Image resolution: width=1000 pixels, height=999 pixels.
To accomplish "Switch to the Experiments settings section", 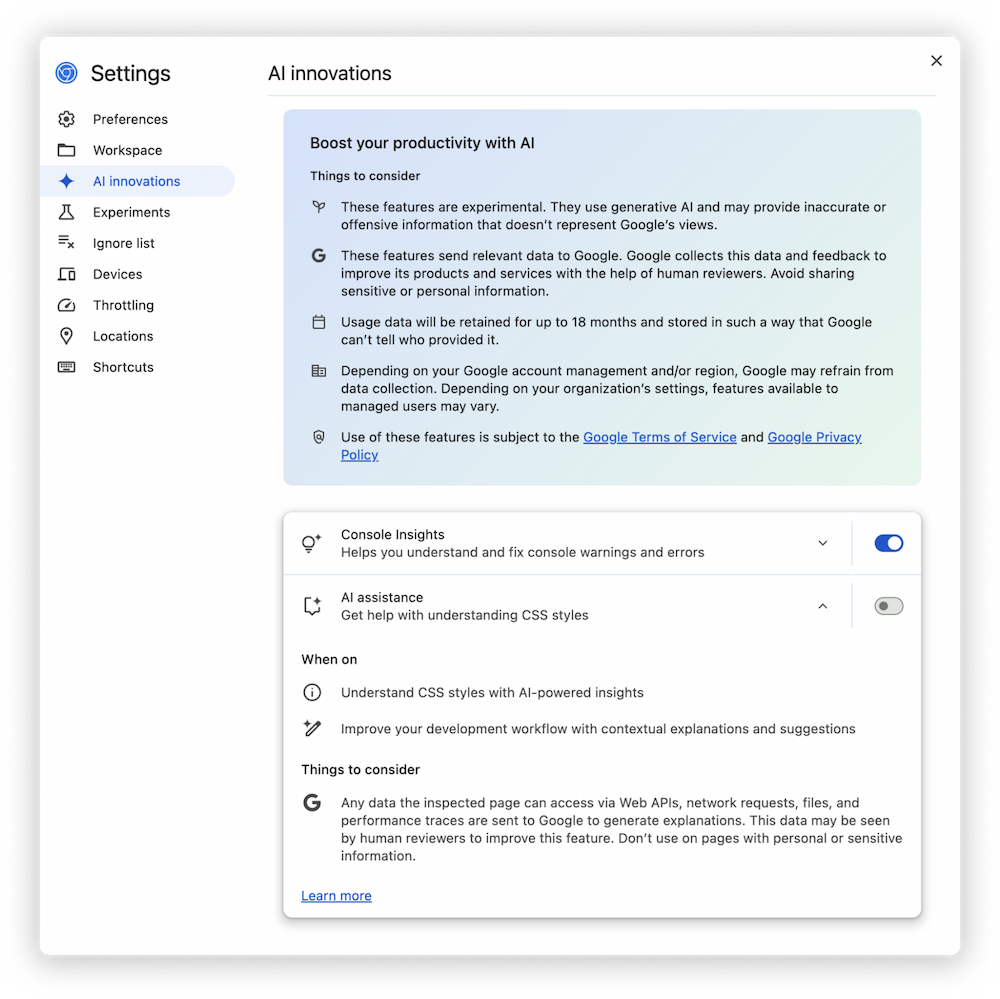I will tap(130, 212).
